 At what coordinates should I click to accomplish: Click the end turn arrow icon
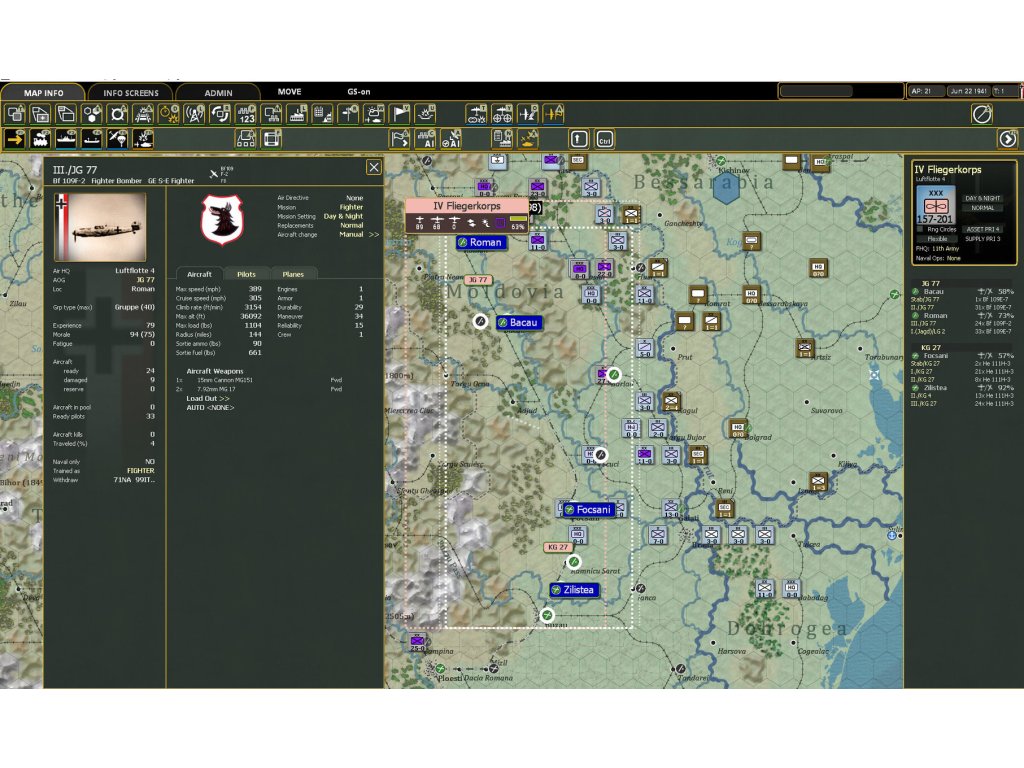(x=1008, y=139)
